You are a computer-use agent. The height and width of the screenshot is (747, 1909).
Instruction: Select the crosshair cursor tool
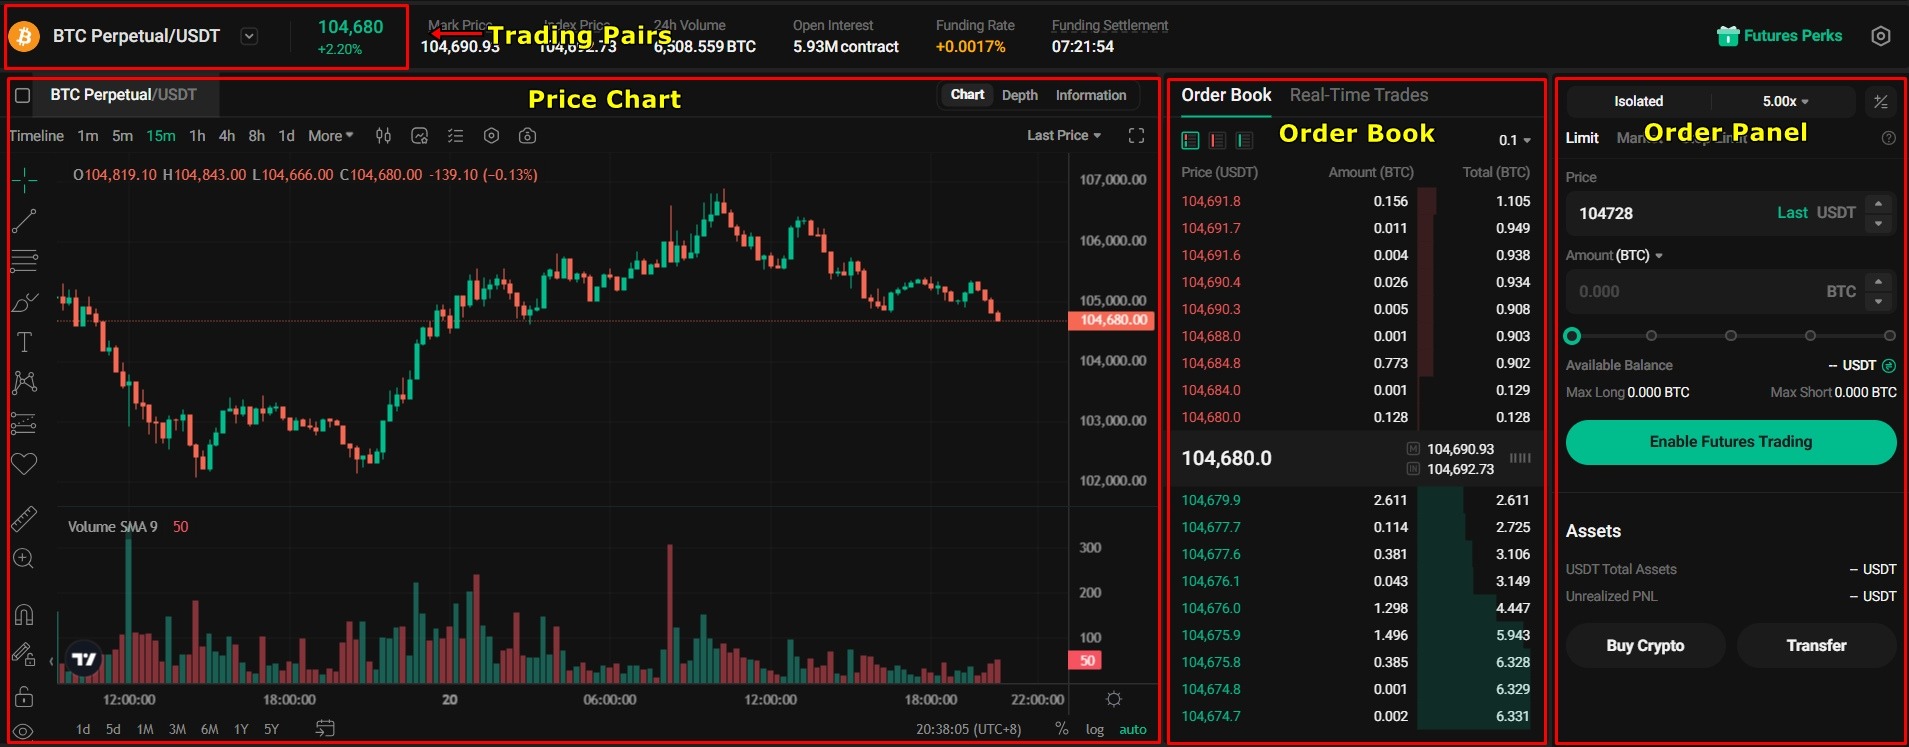(x=24, y=181)
